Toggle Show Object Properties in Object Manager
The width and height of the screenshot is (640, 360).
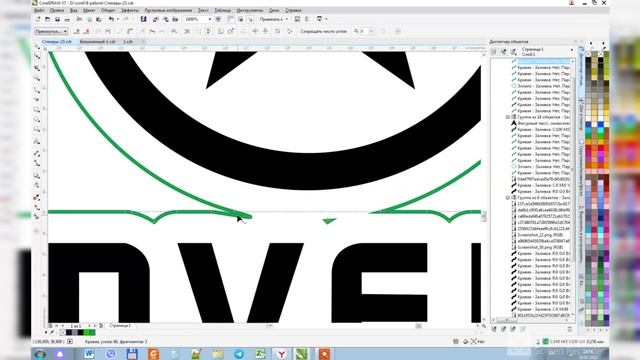pyautogui.click(x=494, y=51)
